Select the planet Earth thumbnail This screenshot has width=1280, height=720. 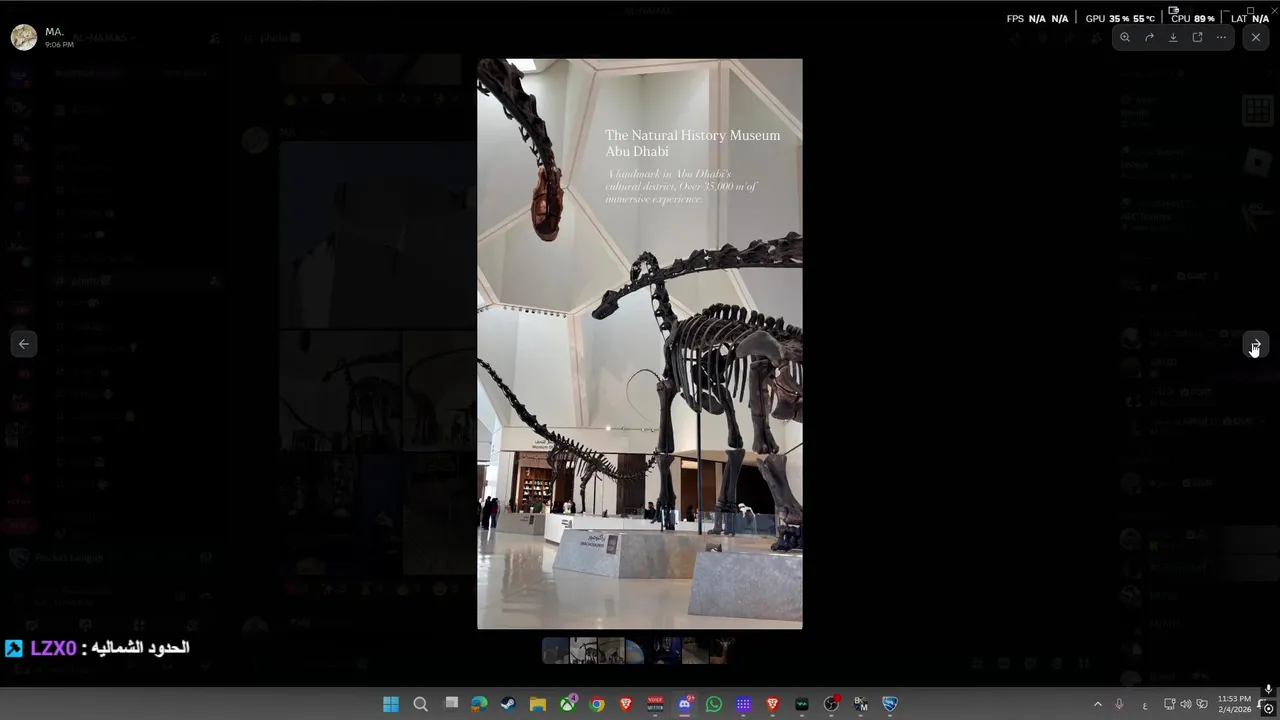639,651
